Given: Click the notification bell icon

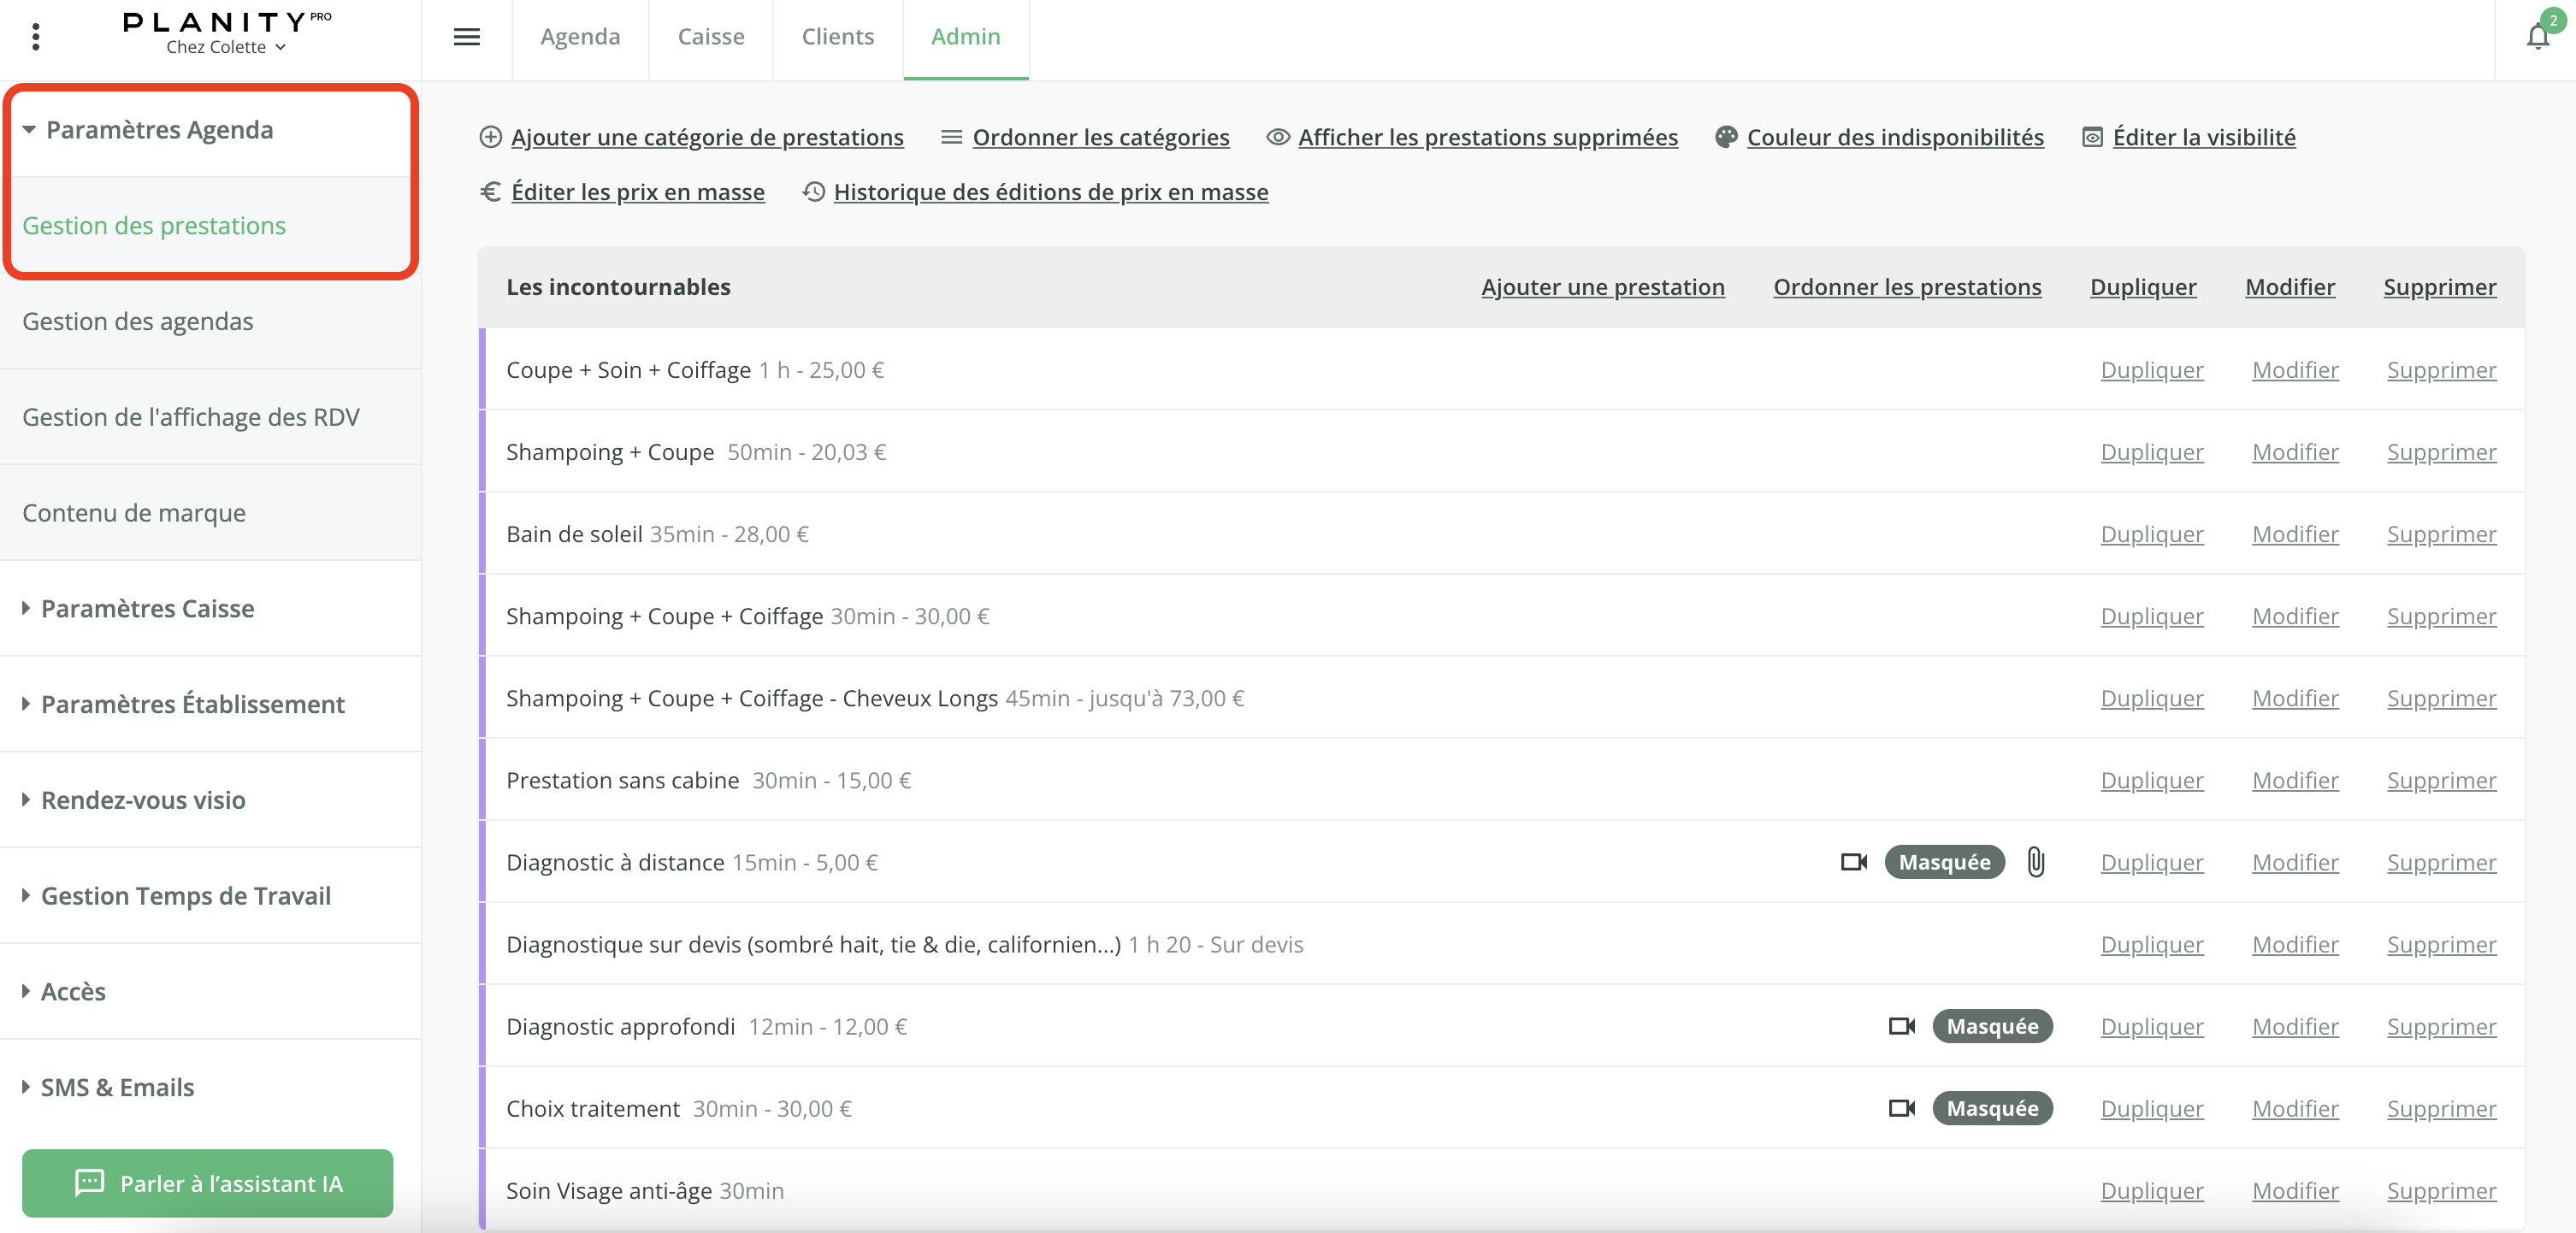Looking at the screenshot, I should coord(2537,38).
